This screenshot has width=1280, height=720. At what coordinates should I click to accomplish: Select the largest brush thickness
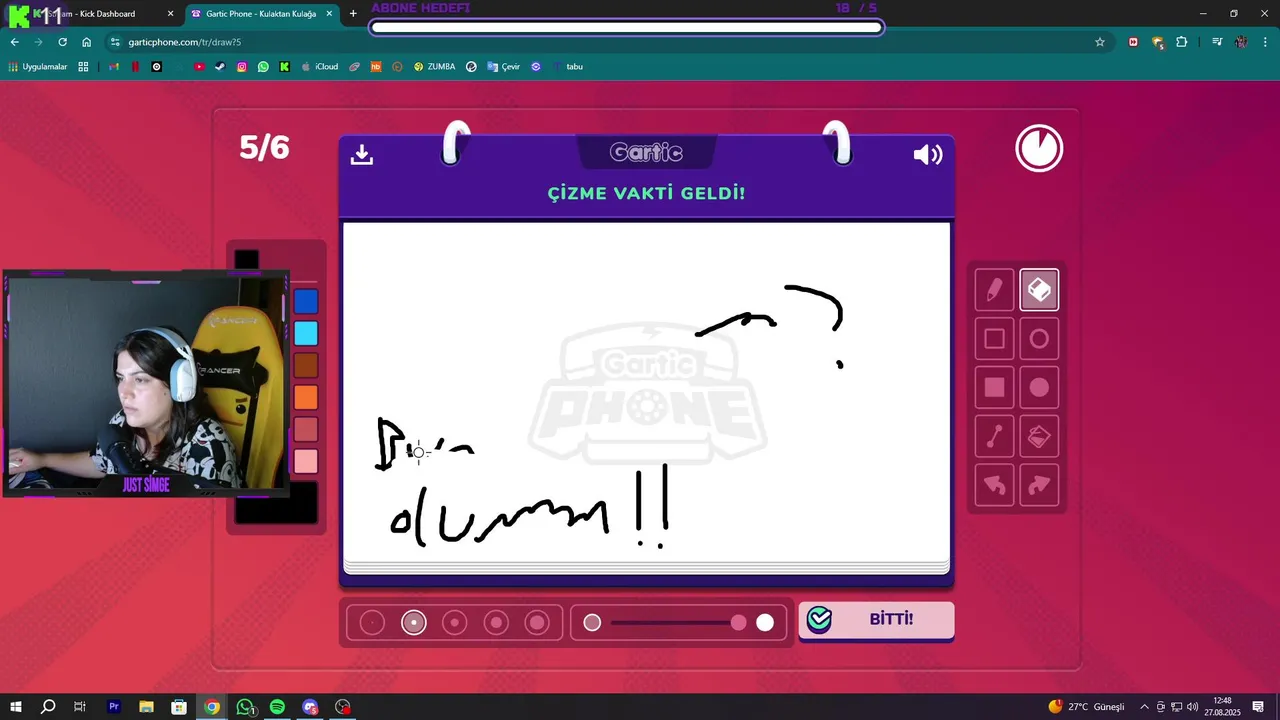(537, 623)
